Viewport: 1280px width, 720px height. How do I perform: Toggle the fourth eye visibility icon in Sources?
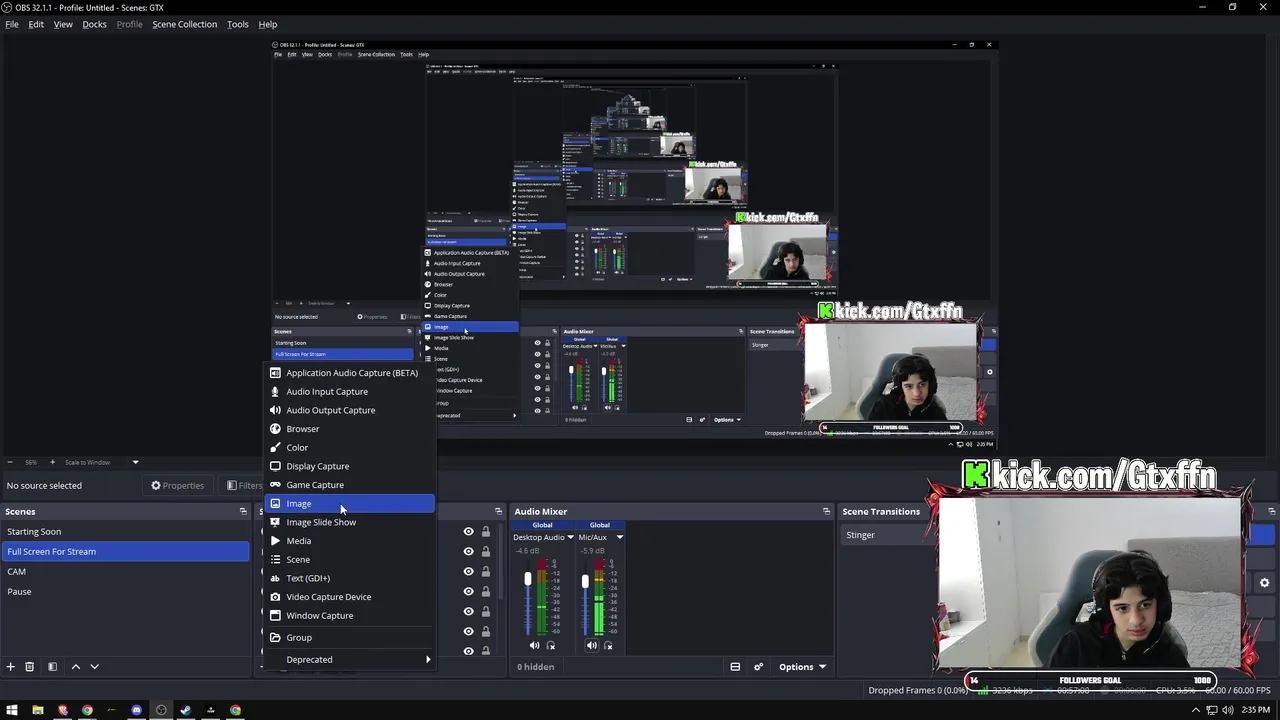(468, 591)
